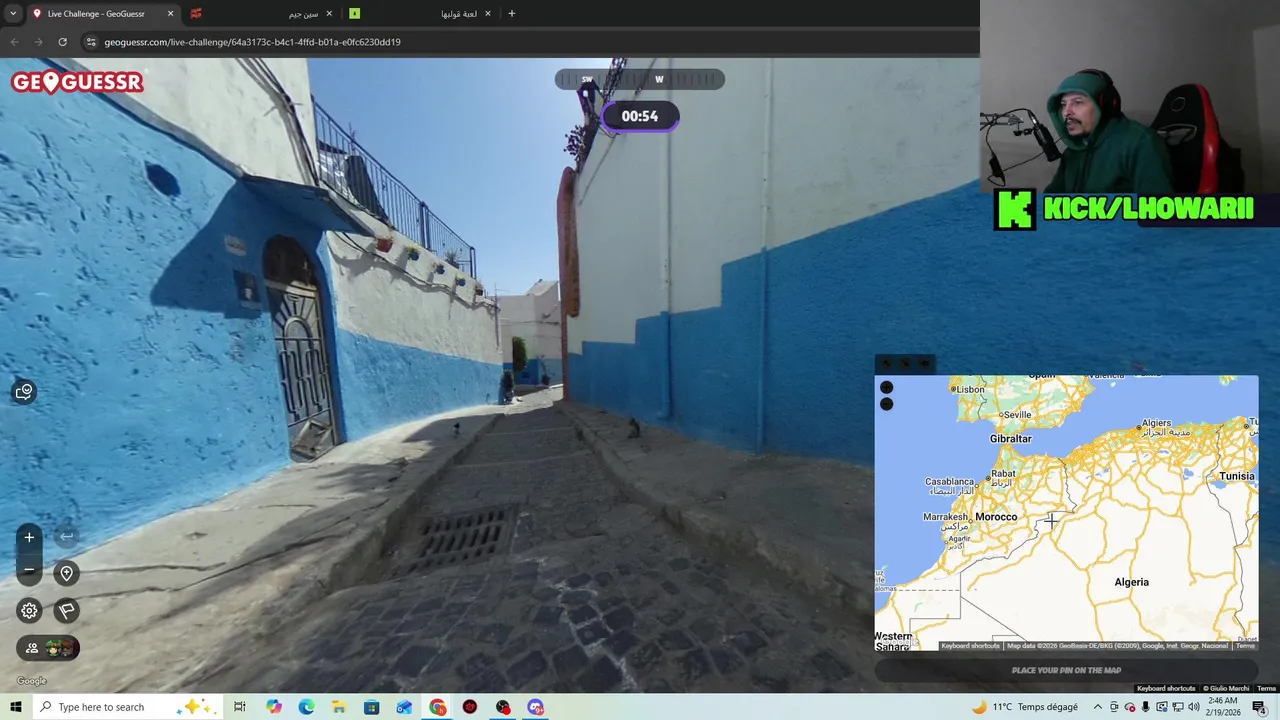Click the flag button beside settings
The height and width of the screenshot is (720, 1280).
tap(66, 610)
